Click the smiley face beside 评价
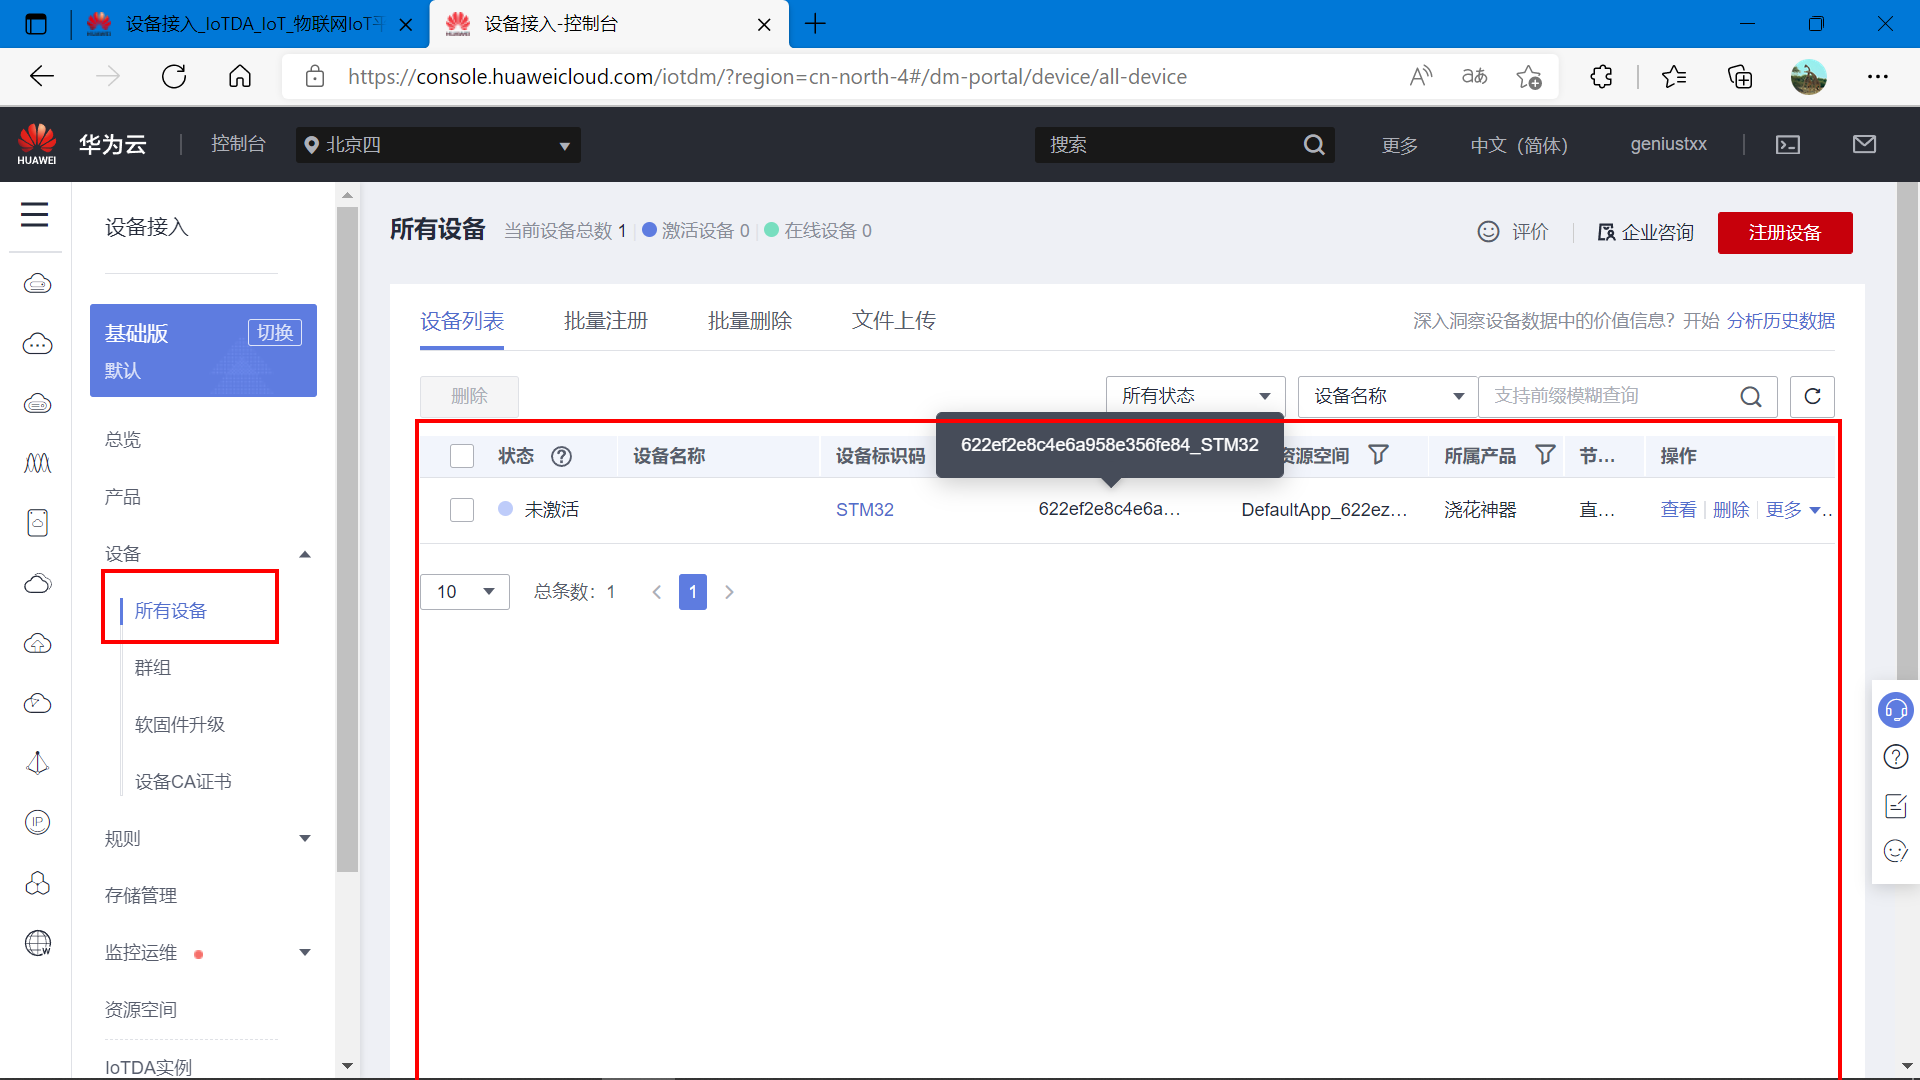The width and height of the screenshot is (1920, 1080). coord(1488,232)
